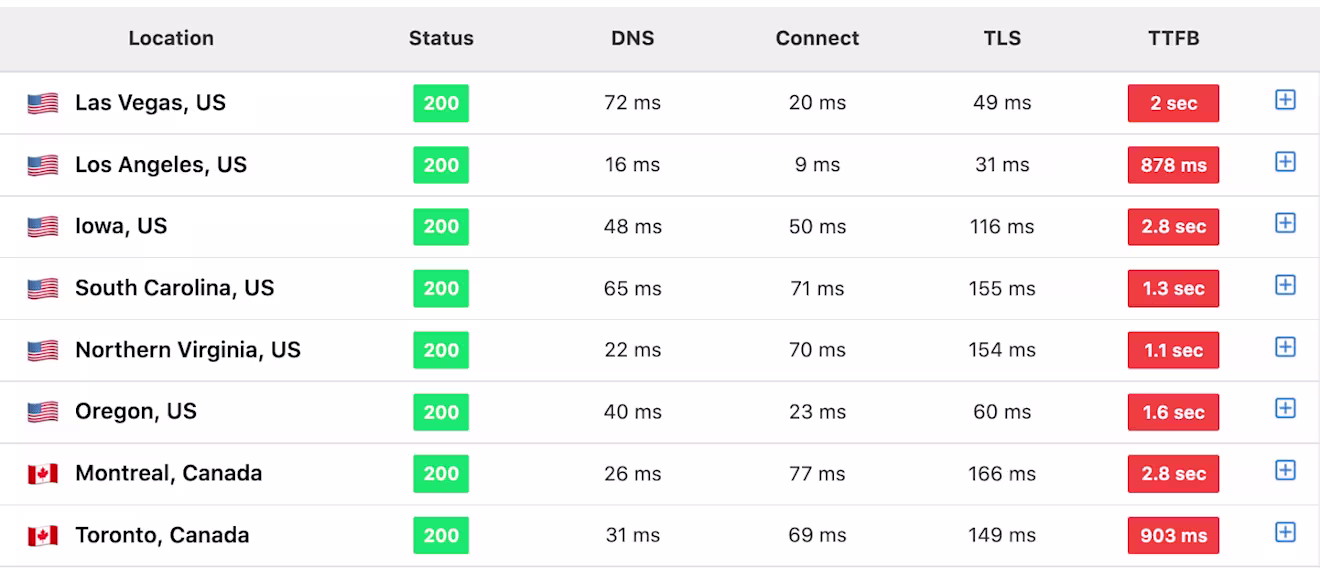Screen dimensions: 1320x568
Task: Click the 116 ms TLS value
Action: (x=1002, y=227)
